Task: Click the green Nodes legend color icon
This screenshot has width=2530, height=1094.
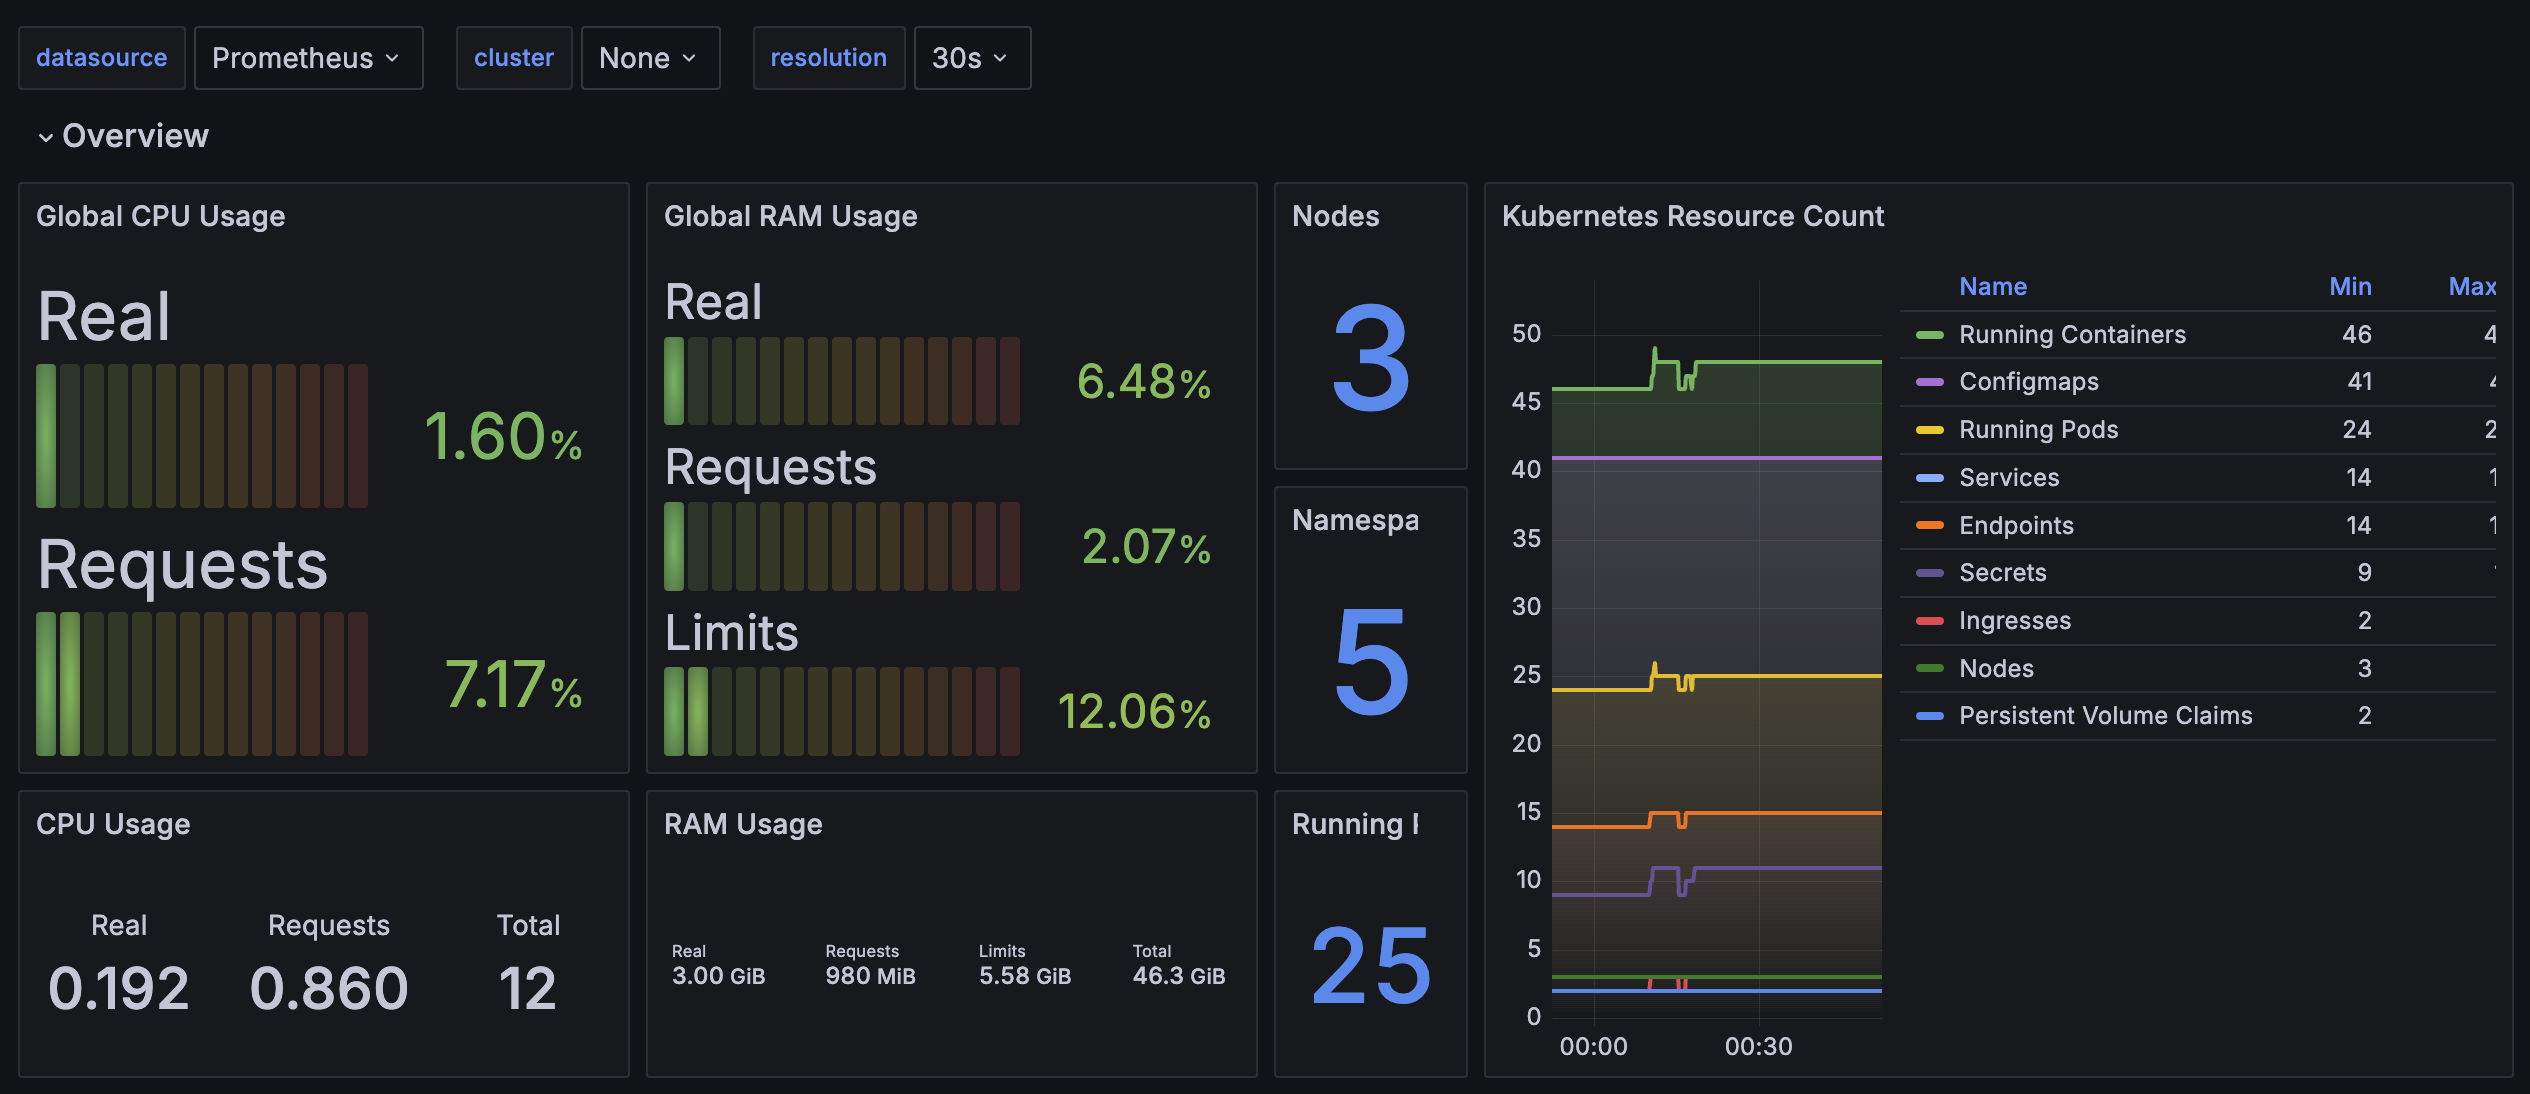Action: click(1929, 668)
